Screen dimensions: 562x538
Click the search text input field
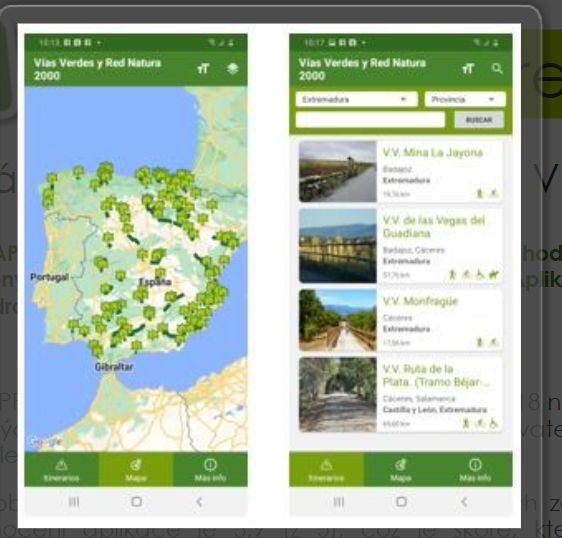coord(370,120)
